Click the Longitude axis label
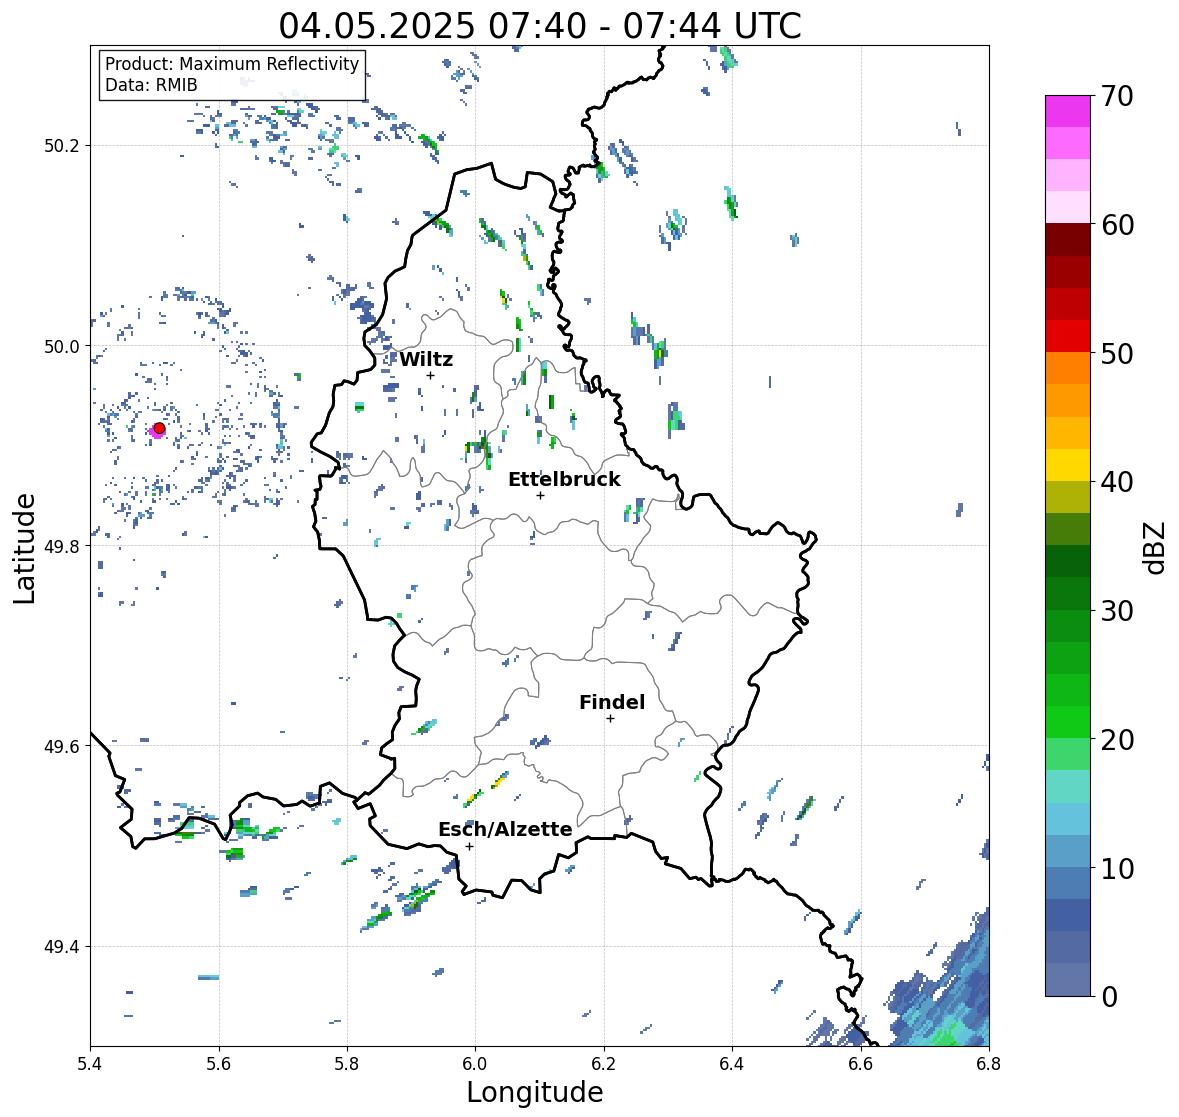Screen dimensions: 1179x1117 point(535,1092)
